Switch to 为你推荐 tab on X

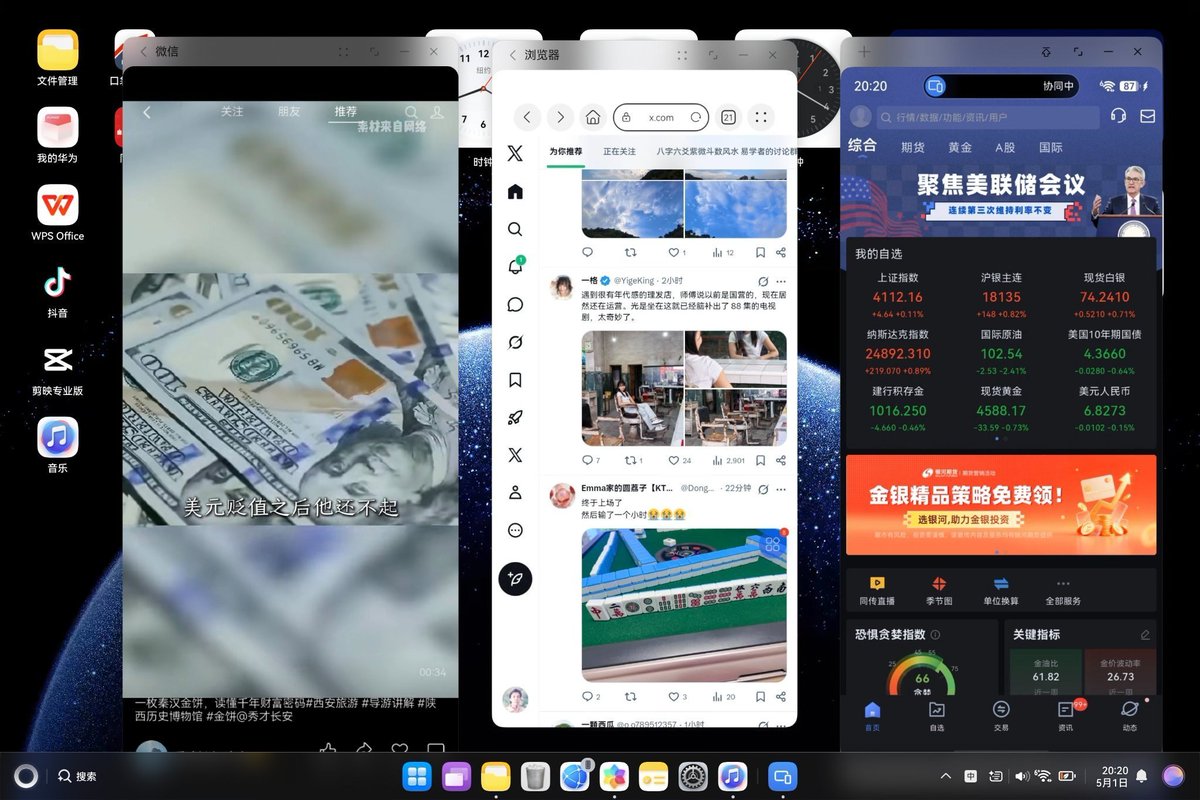tap(565, 151)
